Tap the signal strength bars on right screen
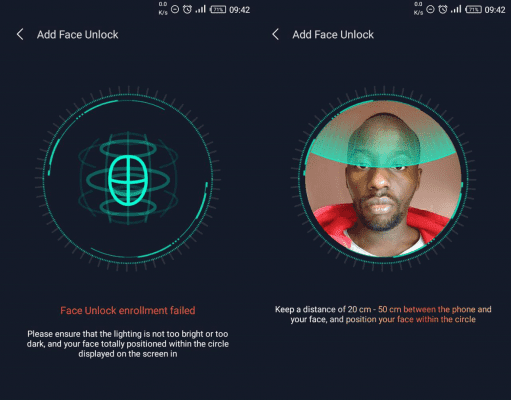Screen dimensions: 511x400 click(456, 9)
